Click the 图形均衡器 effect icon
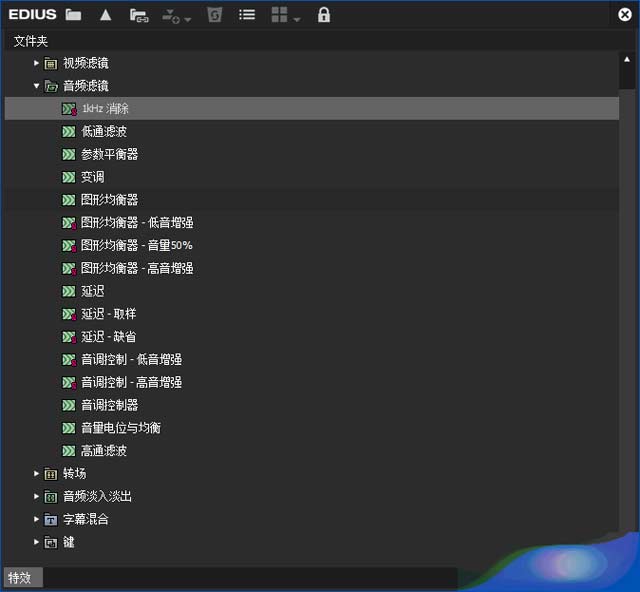Image resolution: width=640 pixels, height=592 pixels. point(69,200)
